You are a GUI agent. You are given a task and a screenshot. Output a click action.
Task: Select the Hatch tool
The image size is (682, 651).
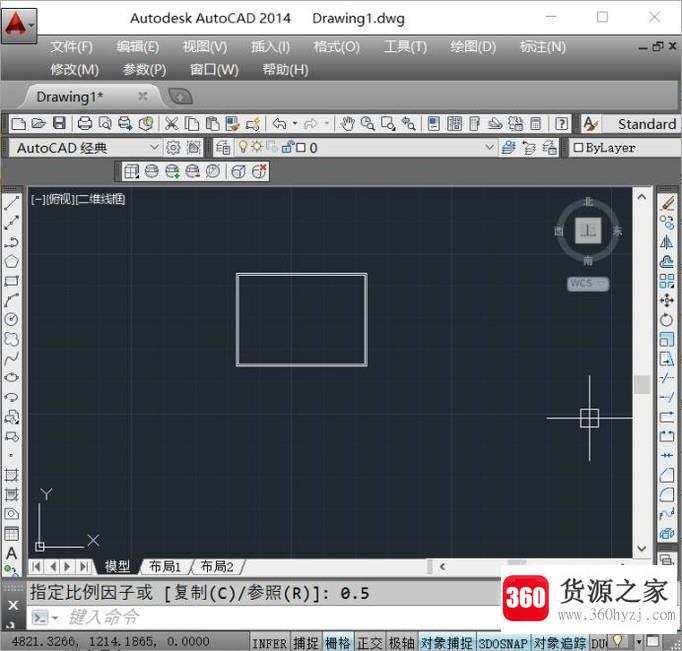tap(12, 475)
